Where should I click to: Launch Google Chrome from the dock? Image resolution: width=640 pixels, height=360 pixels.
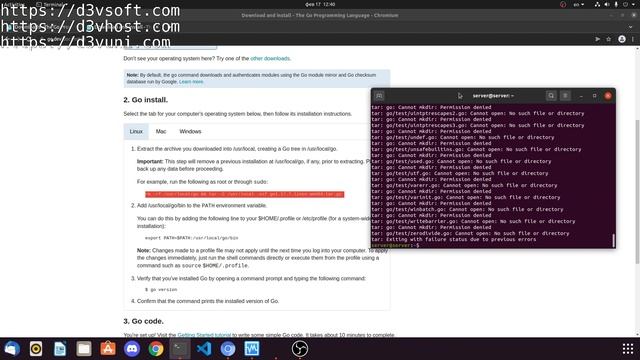156,349
